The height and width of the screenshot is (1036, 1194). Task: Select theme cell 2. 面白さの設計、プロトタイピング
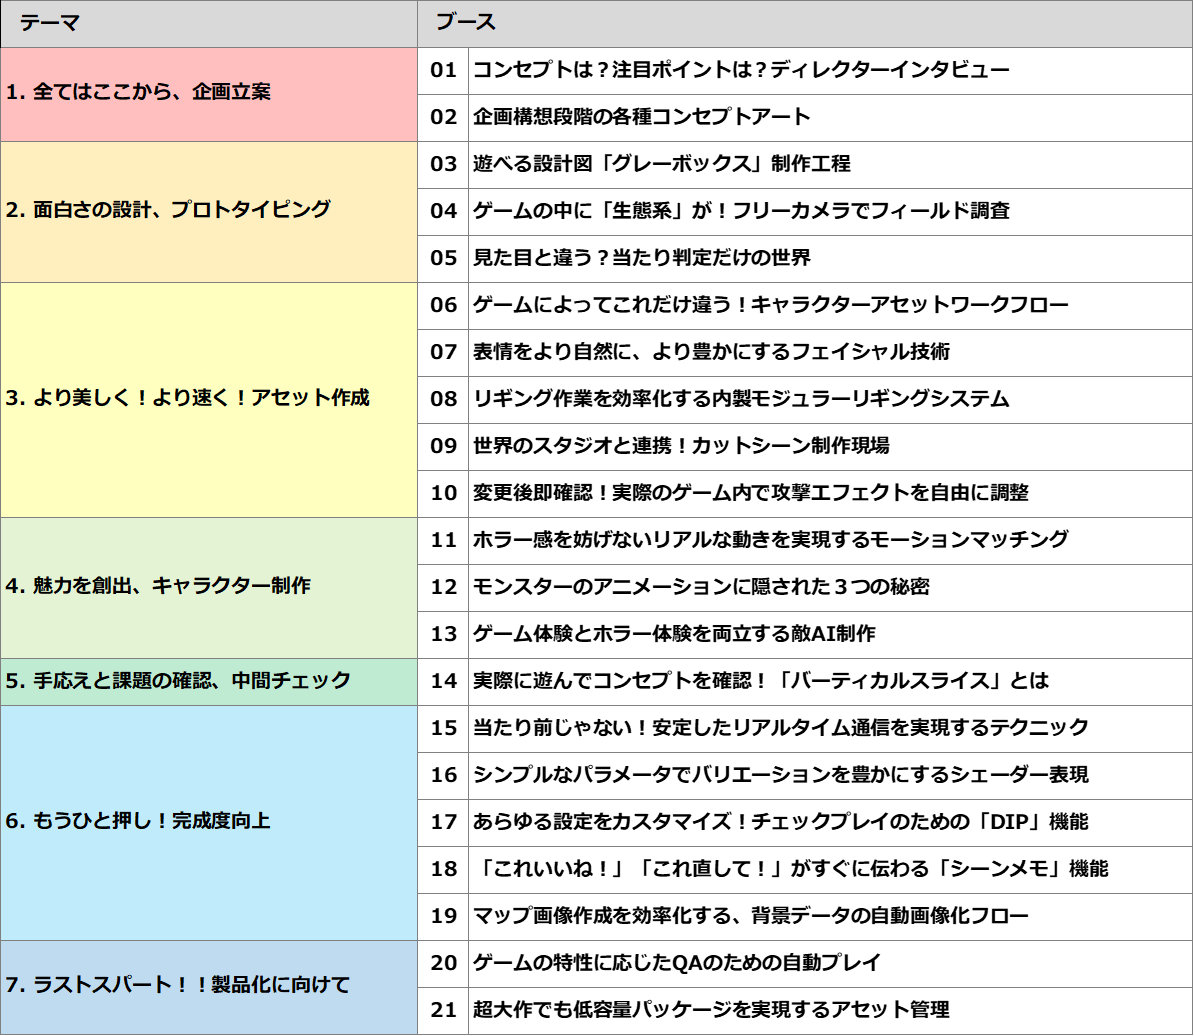[x=209, y=212]
